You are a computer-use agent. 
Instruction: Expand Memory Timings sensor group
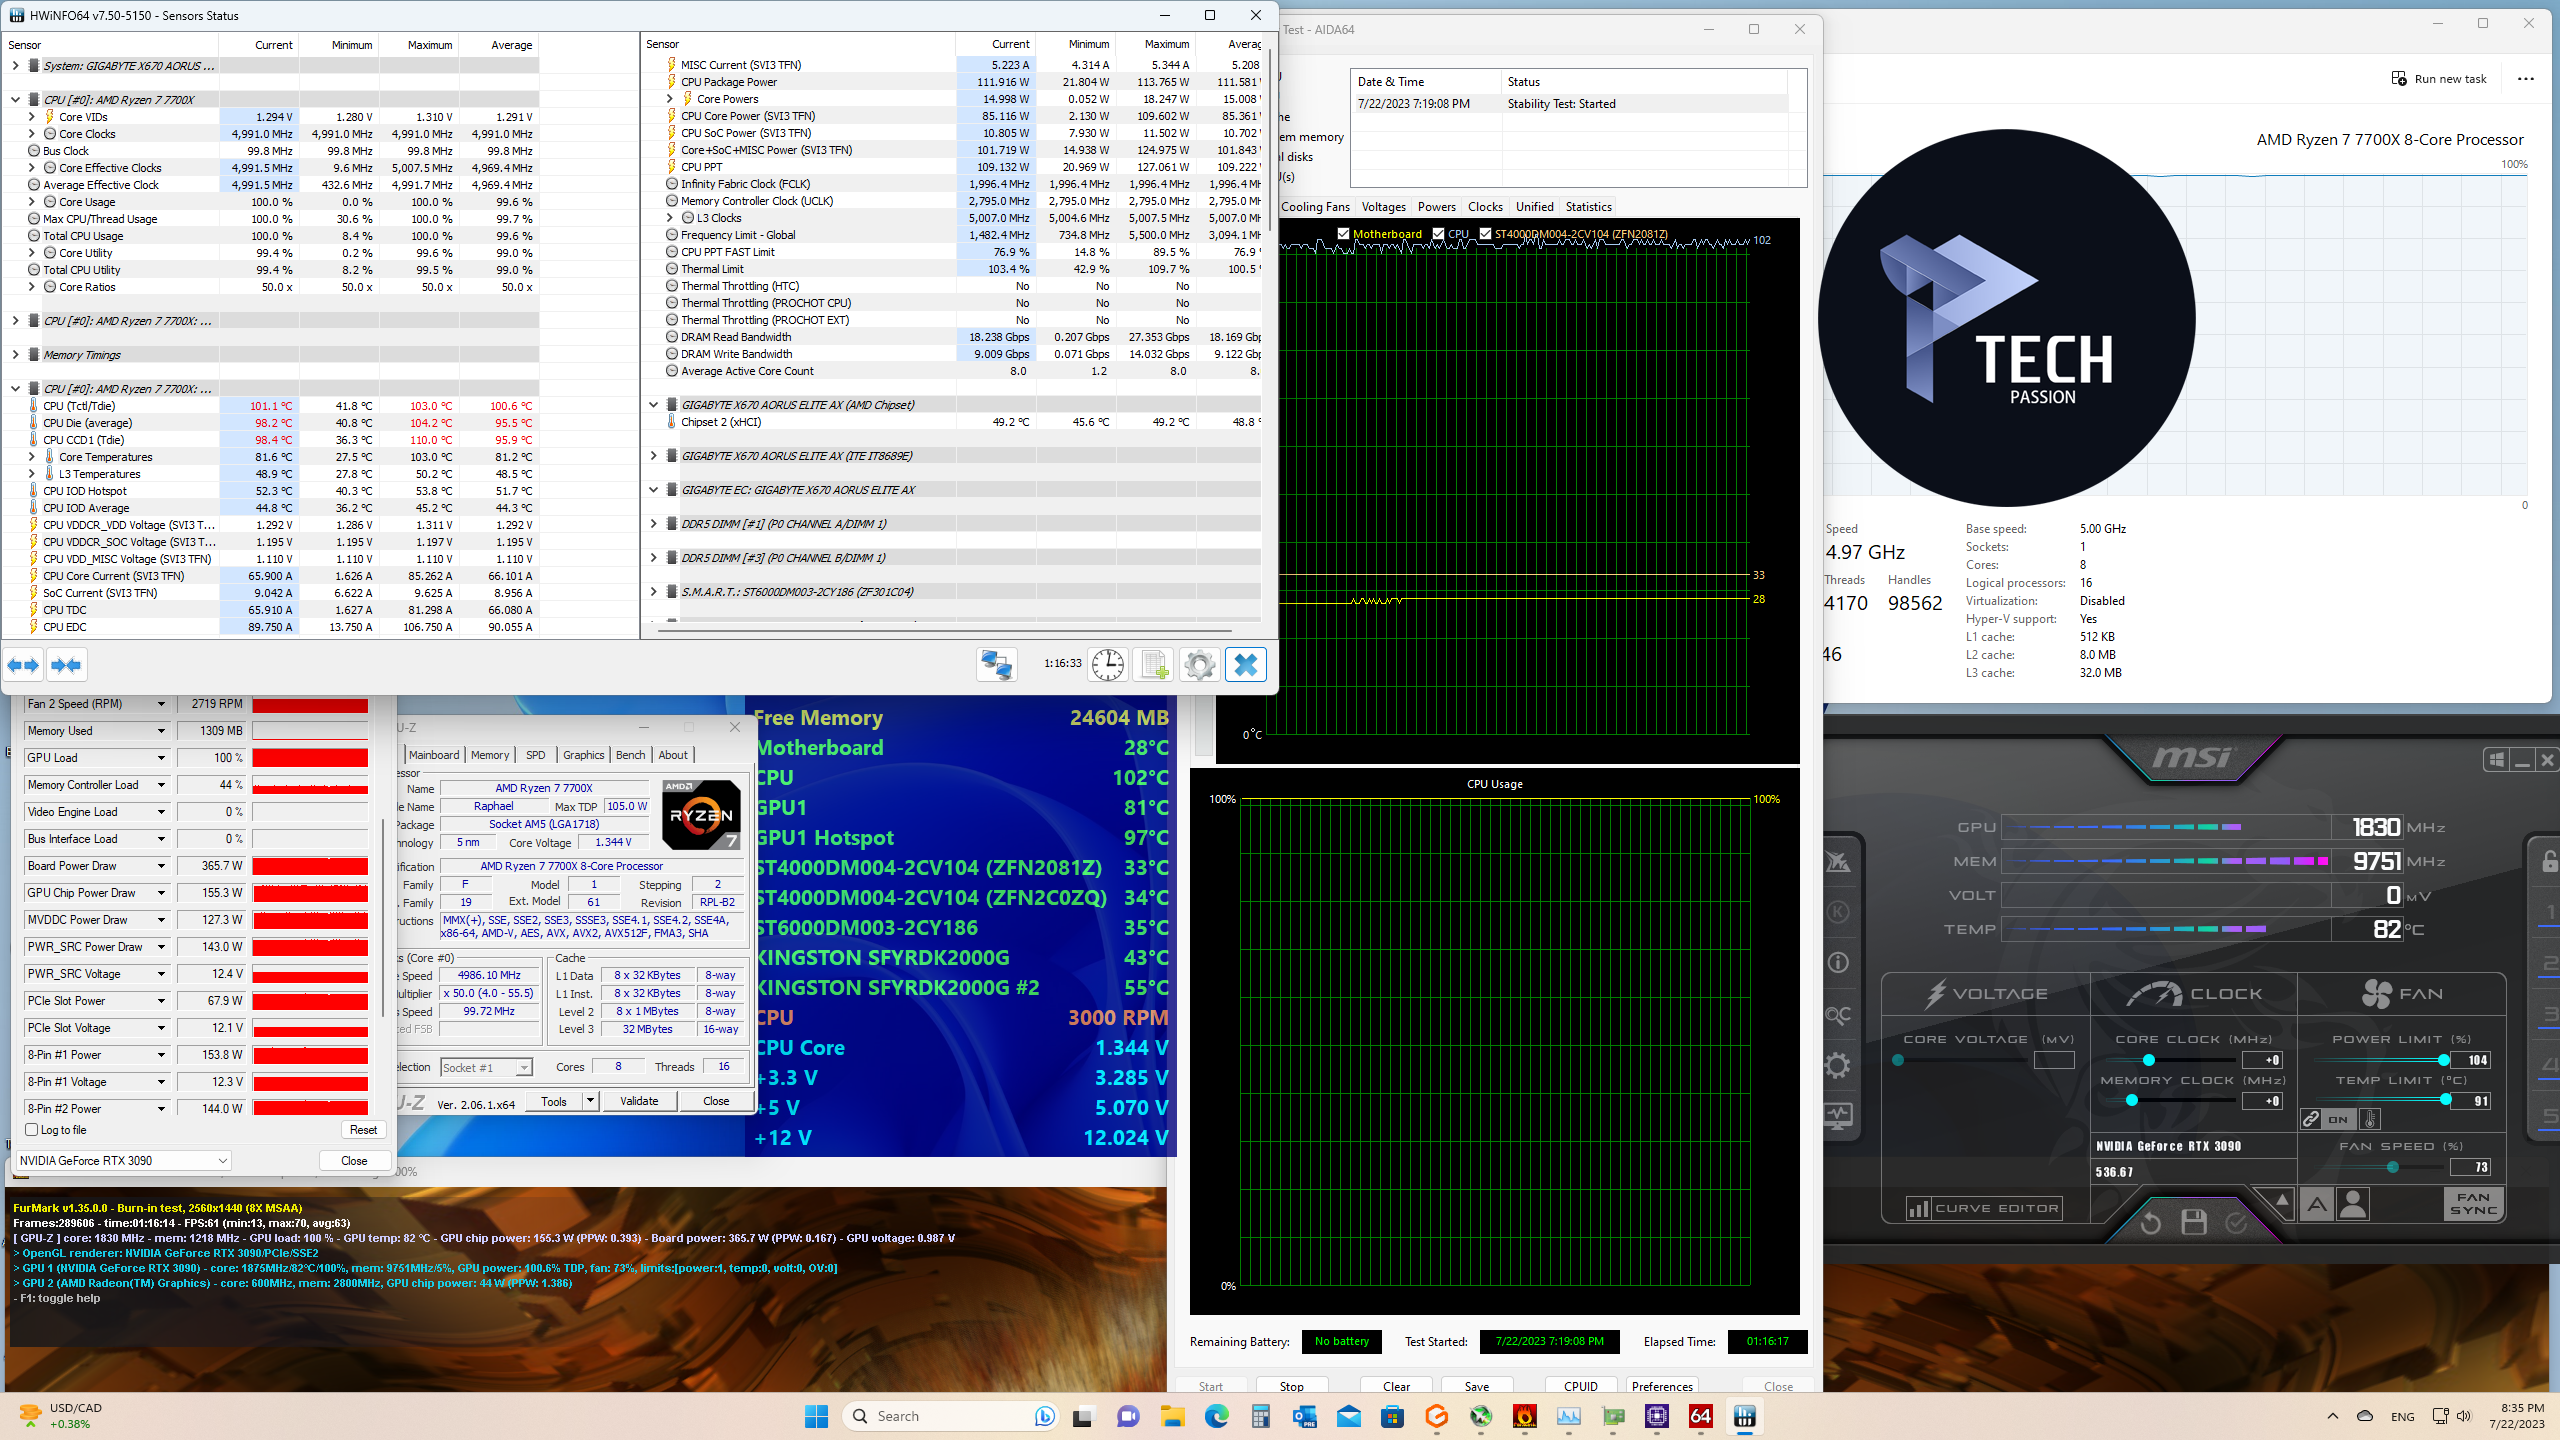[15, 355]
